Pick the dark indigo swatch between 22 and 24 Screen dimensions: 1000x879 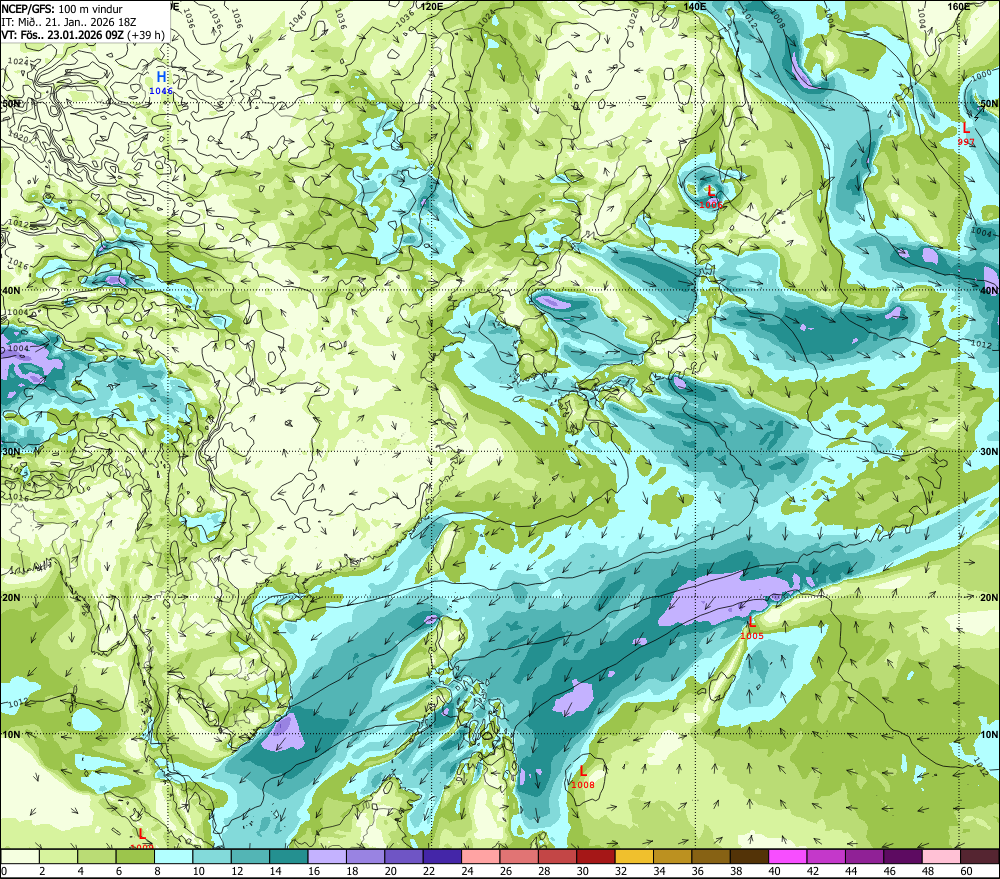tap(442, 856)
